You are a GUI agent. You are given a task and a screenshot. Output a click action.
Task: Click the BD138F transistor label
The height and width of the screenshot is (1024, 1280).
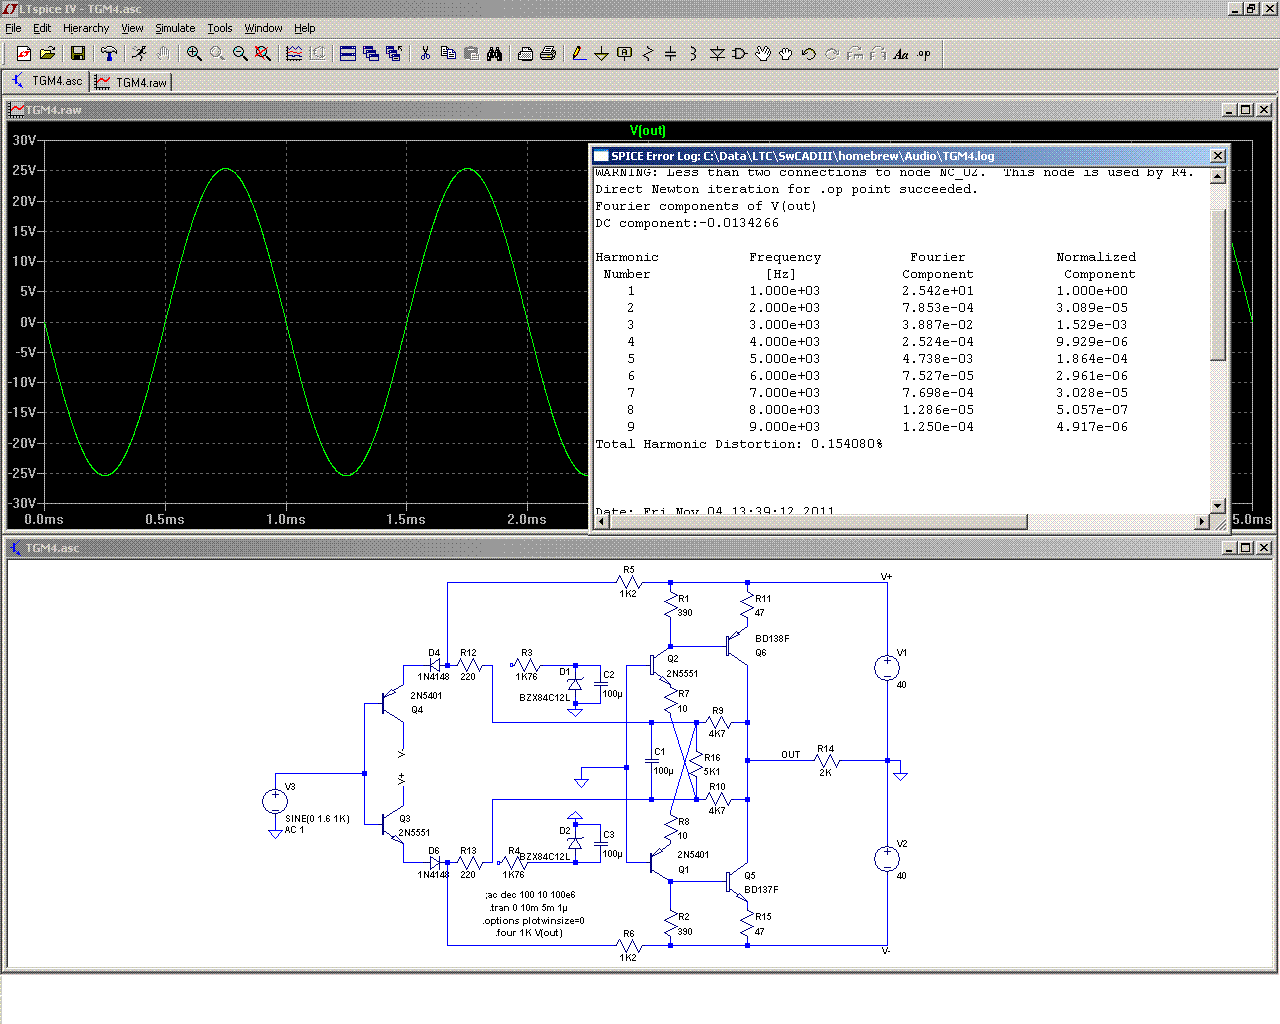click(x=772, y=638)
